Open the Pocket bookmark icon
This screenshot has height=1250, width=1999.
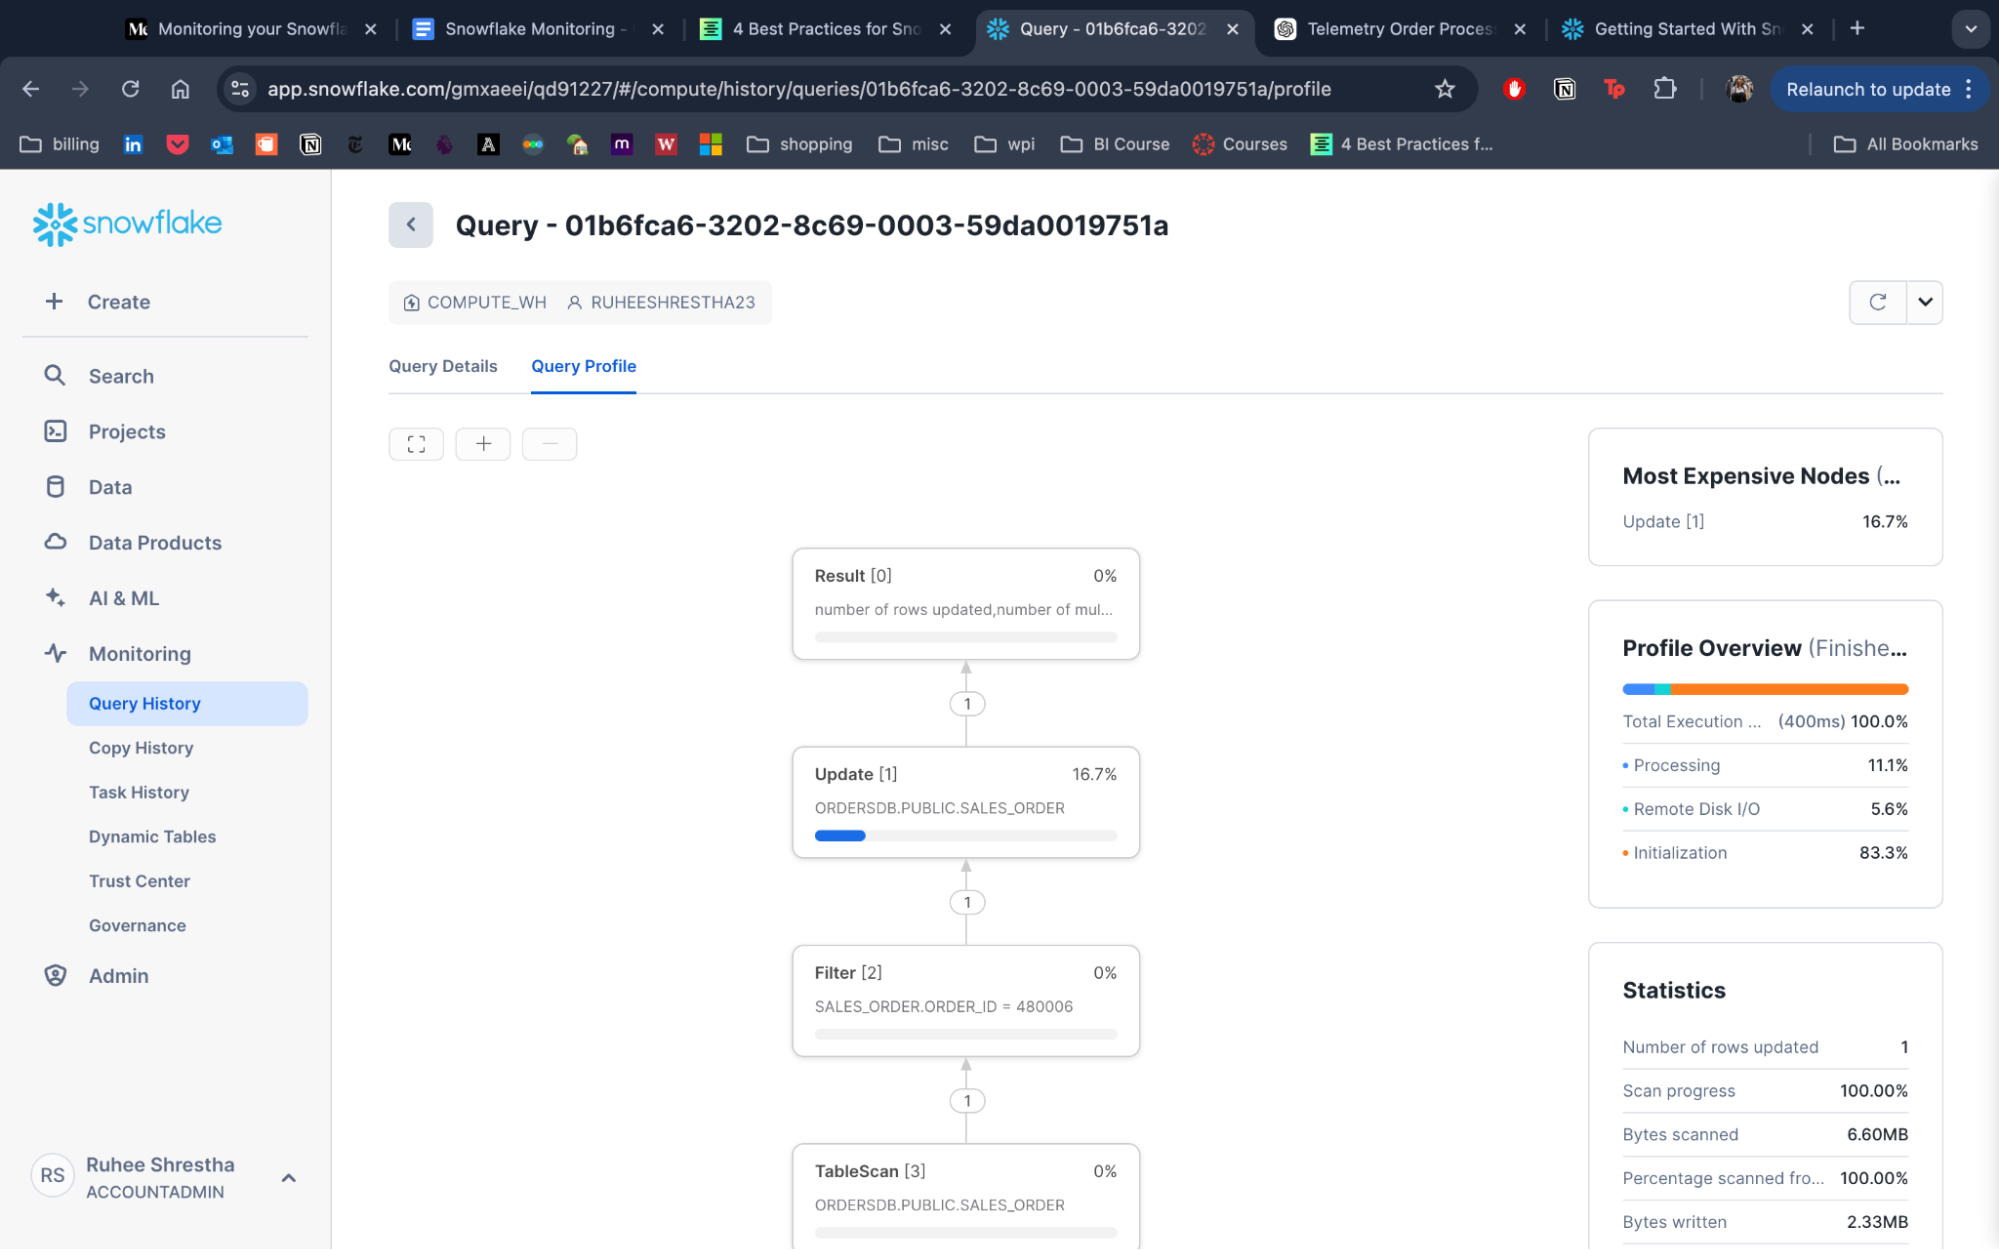(x=178, y=144)
